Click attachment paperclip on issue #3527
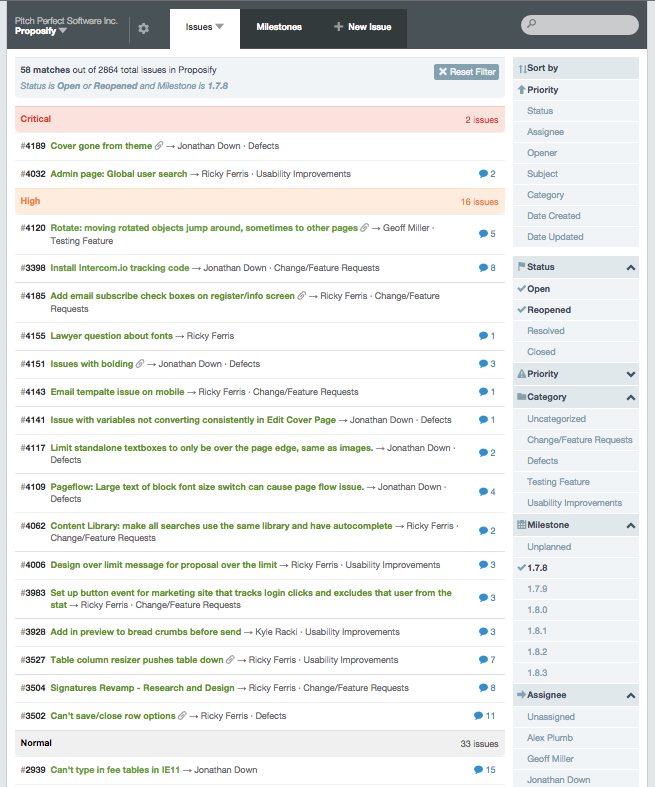 point(230,660)
